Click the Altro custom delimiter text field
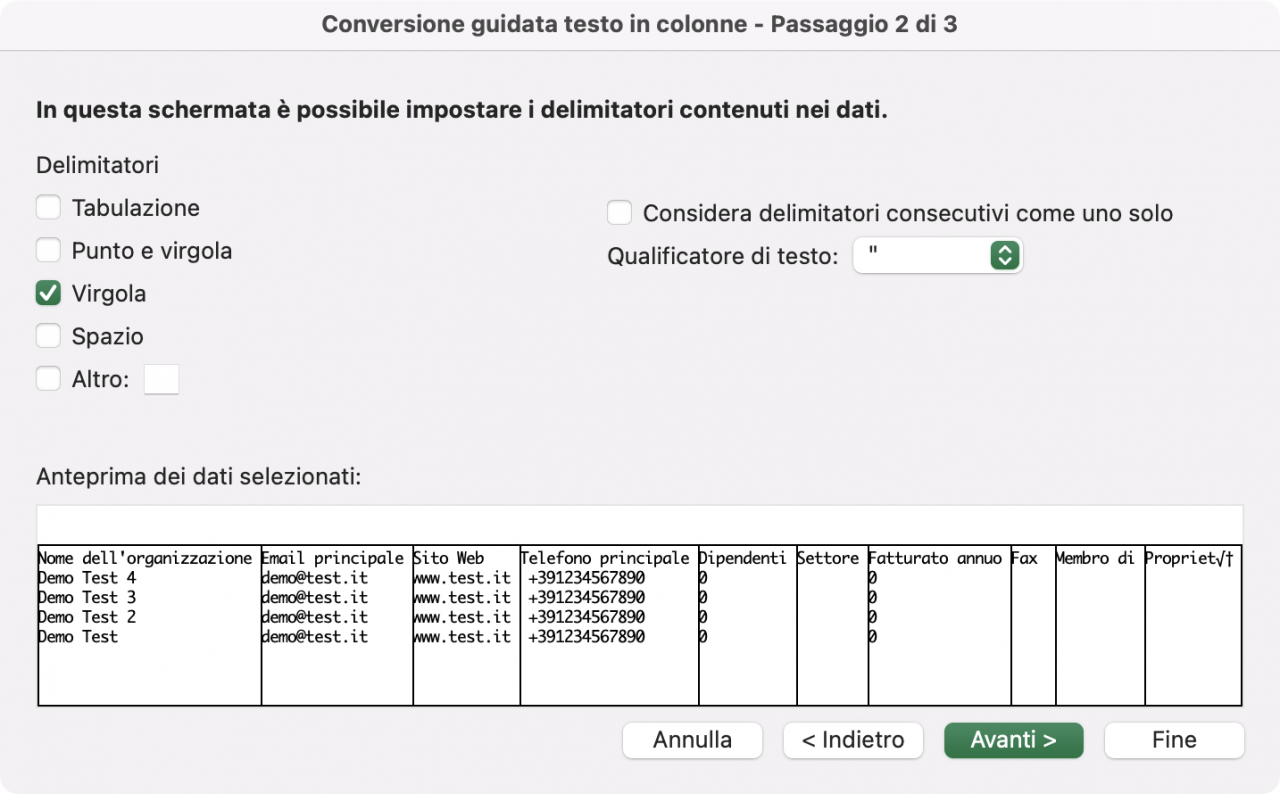This screenshot has height=794, width=1280. 162,380
